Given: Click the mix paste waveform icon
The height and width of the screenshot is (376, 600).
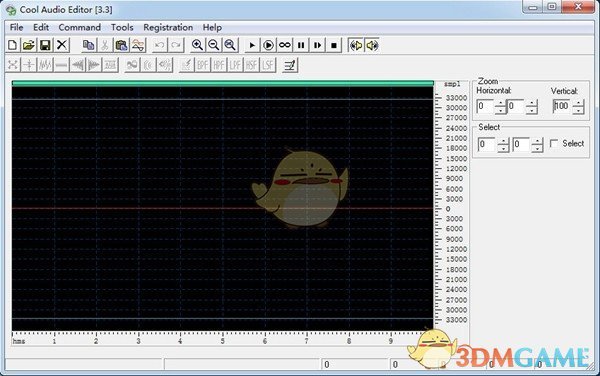Looking at the screenshot, I should pos(138,45).
